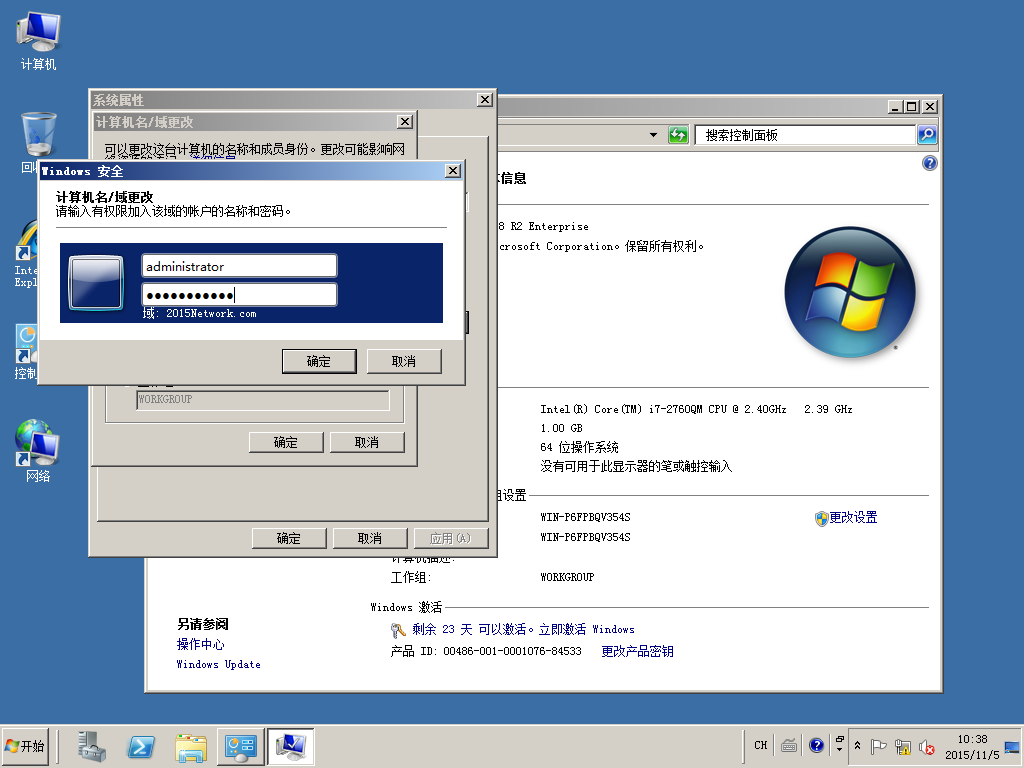Maximize the Control Panel system window

coord(912,106)
